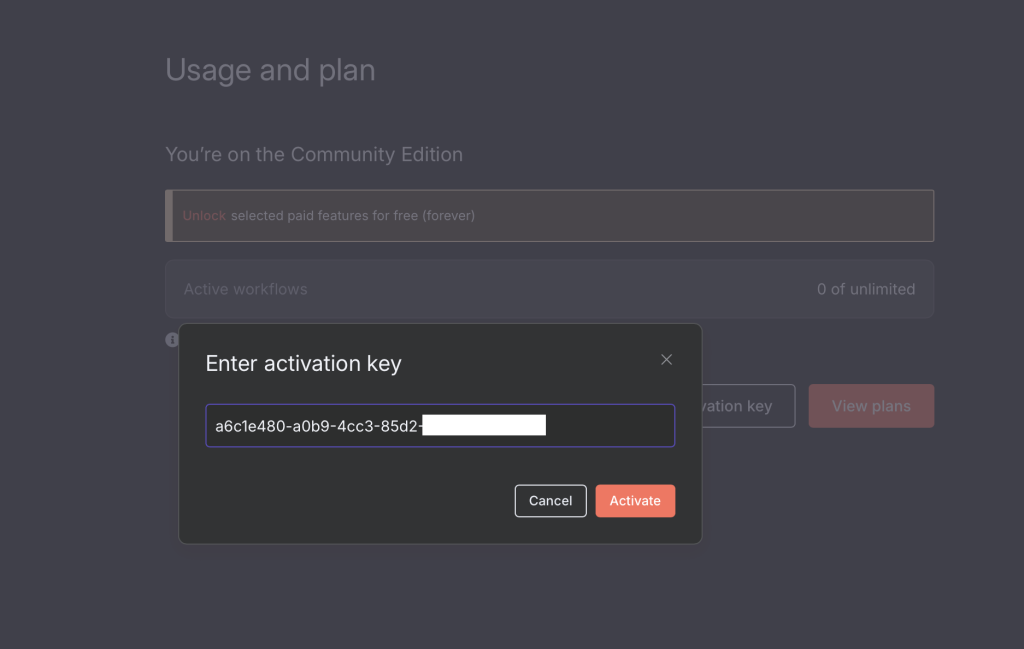Follow the Unlock link in the banner
1024x649 pixels.
pyautogui.click(x=204, y=215)
